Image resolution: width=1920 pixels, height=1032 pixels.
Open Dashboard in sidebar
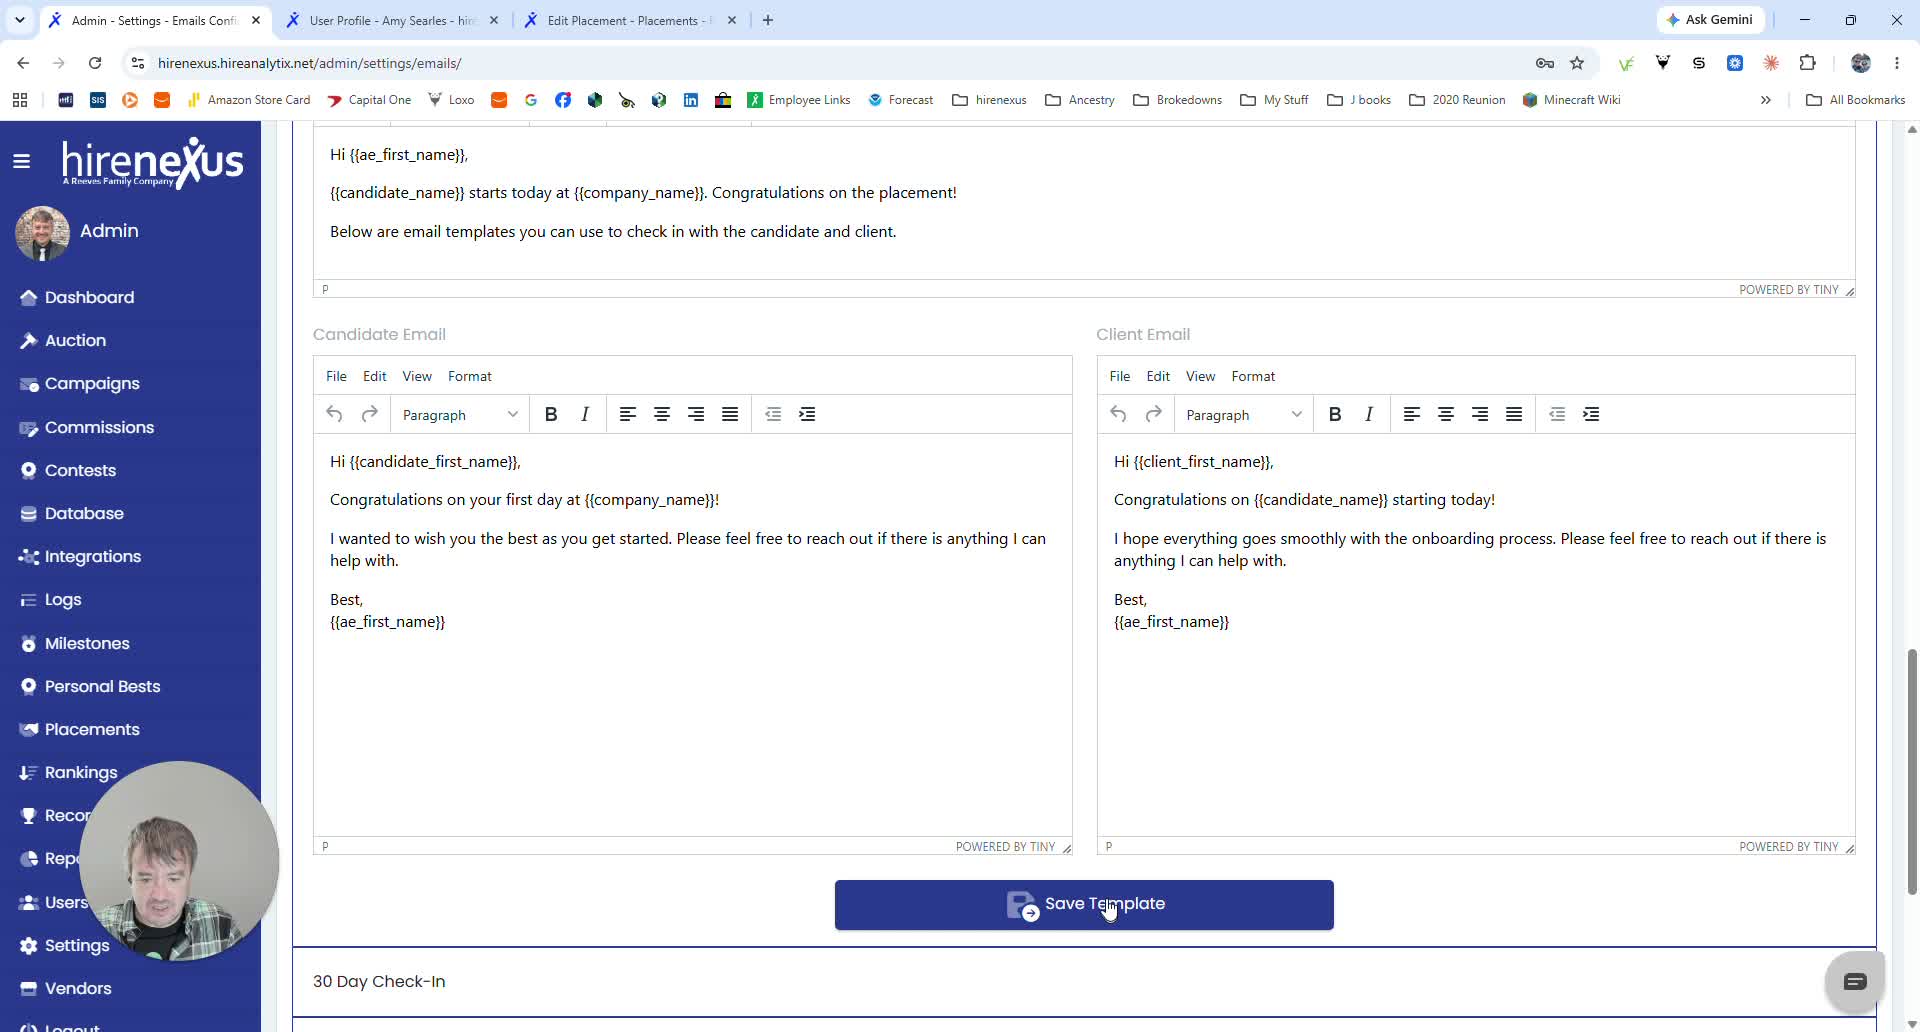(89, 297)
